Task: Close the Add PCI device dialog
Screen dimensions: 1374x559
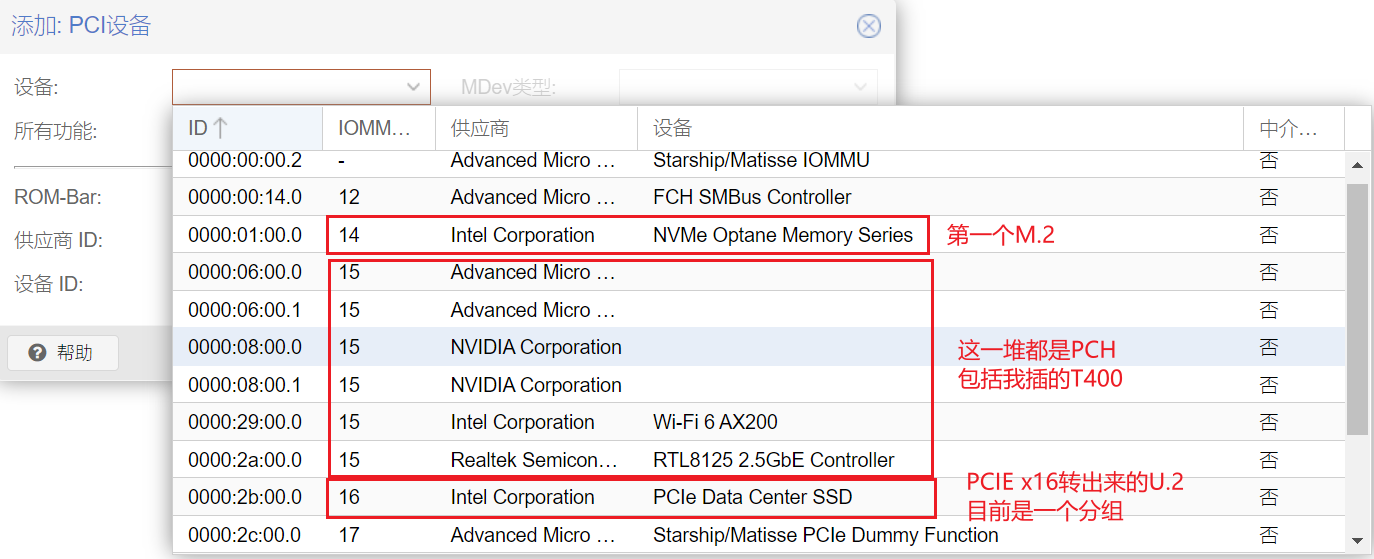Action: 869,26
